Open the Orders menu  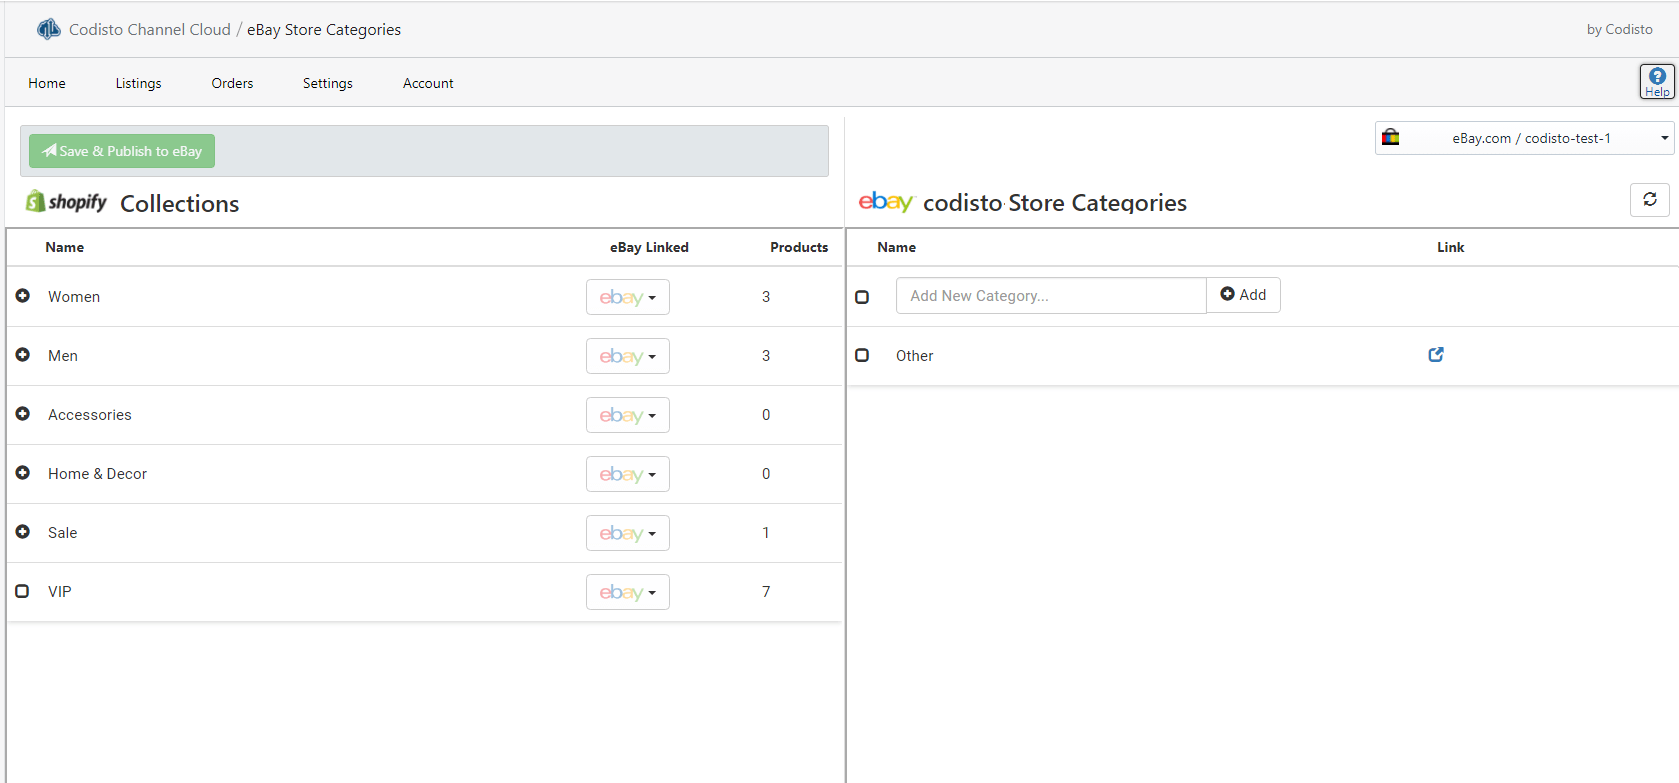[x=232, y=83]
